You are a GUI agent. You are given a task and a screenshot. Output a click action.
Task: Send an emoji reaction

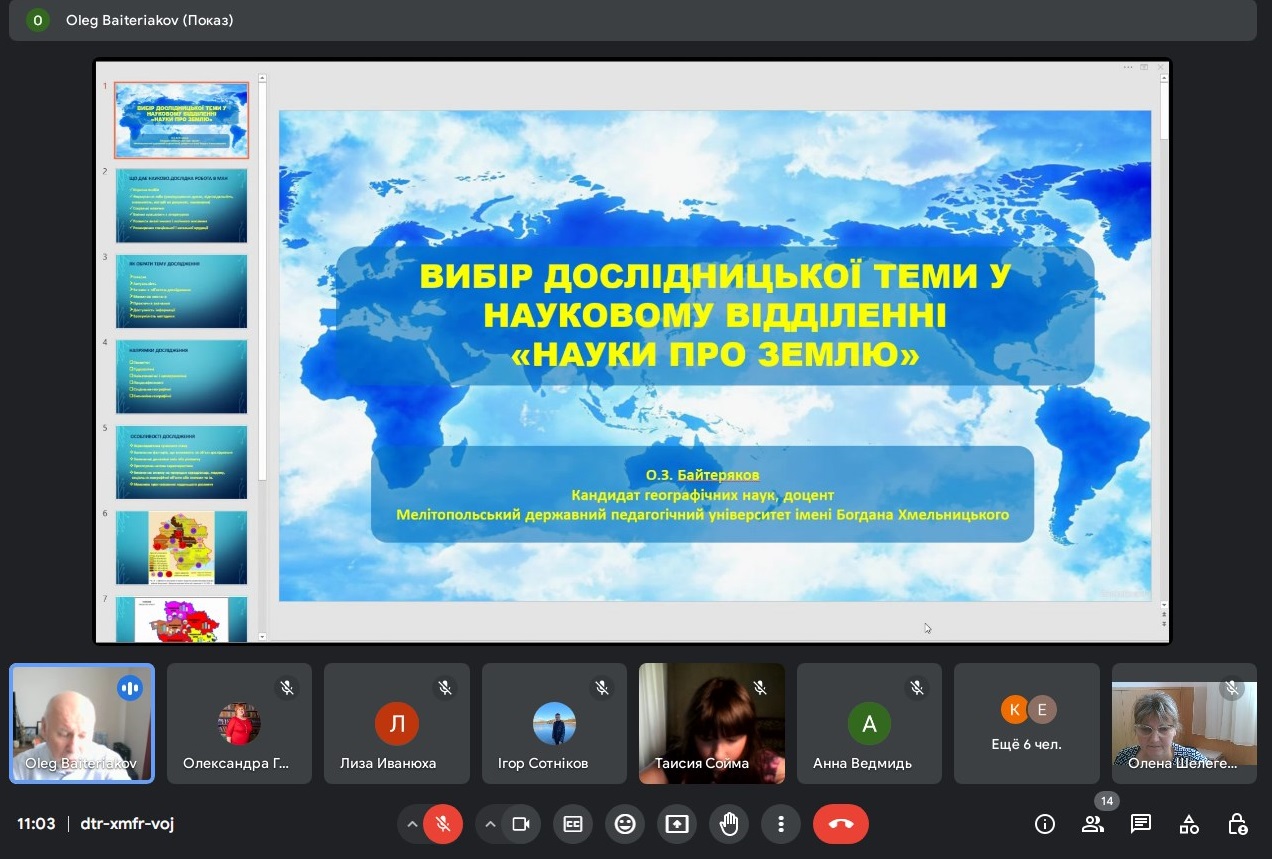point(625,824)
